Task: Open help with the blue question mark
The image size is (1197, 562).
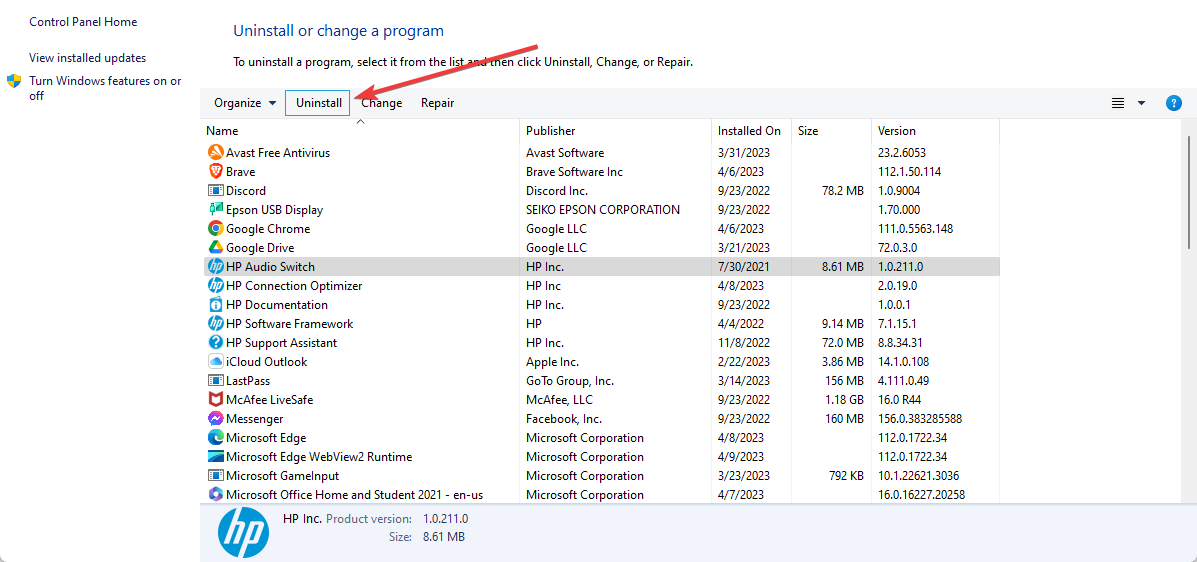Action: [x=1174, y=103]
